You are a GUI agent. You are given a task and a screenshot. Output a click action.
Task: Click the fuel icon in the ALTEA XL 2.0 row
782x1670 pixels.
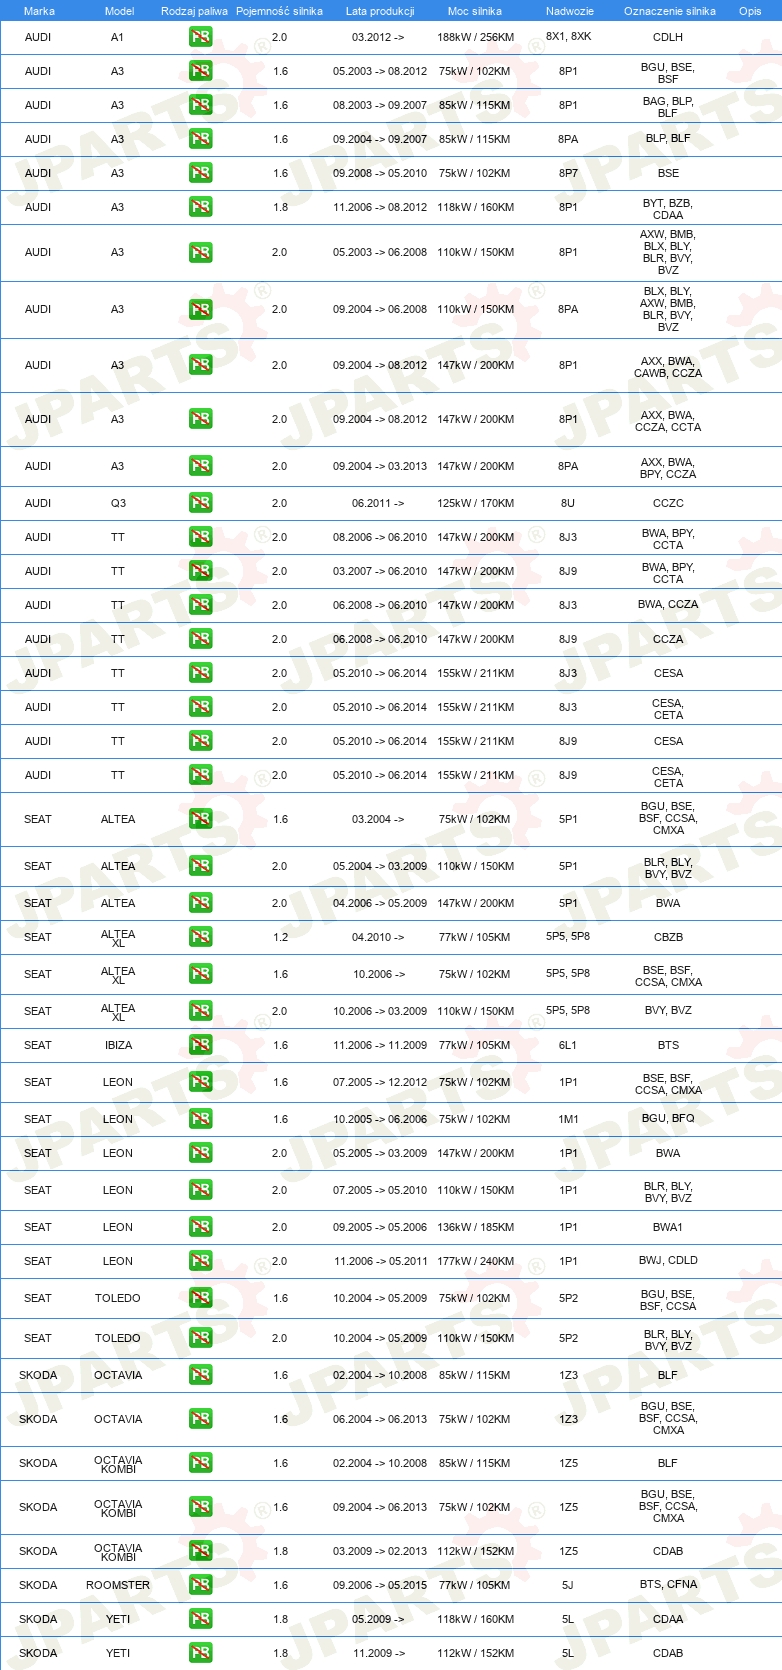pos(200,1011)
